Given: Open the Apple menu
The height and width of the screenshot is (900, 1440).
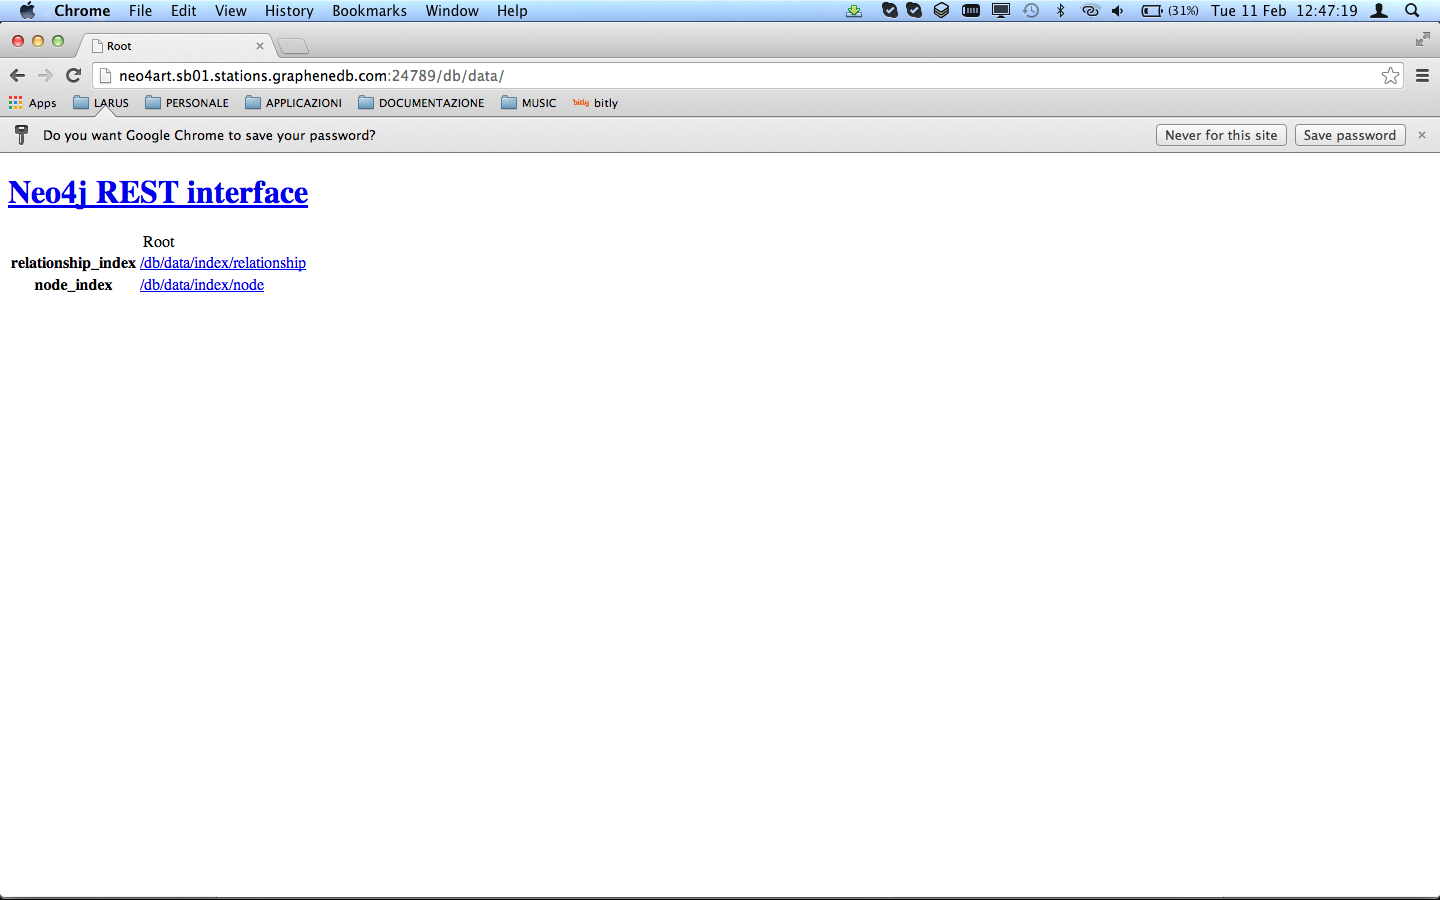Looking at the screenshot, I should point(27,11).
